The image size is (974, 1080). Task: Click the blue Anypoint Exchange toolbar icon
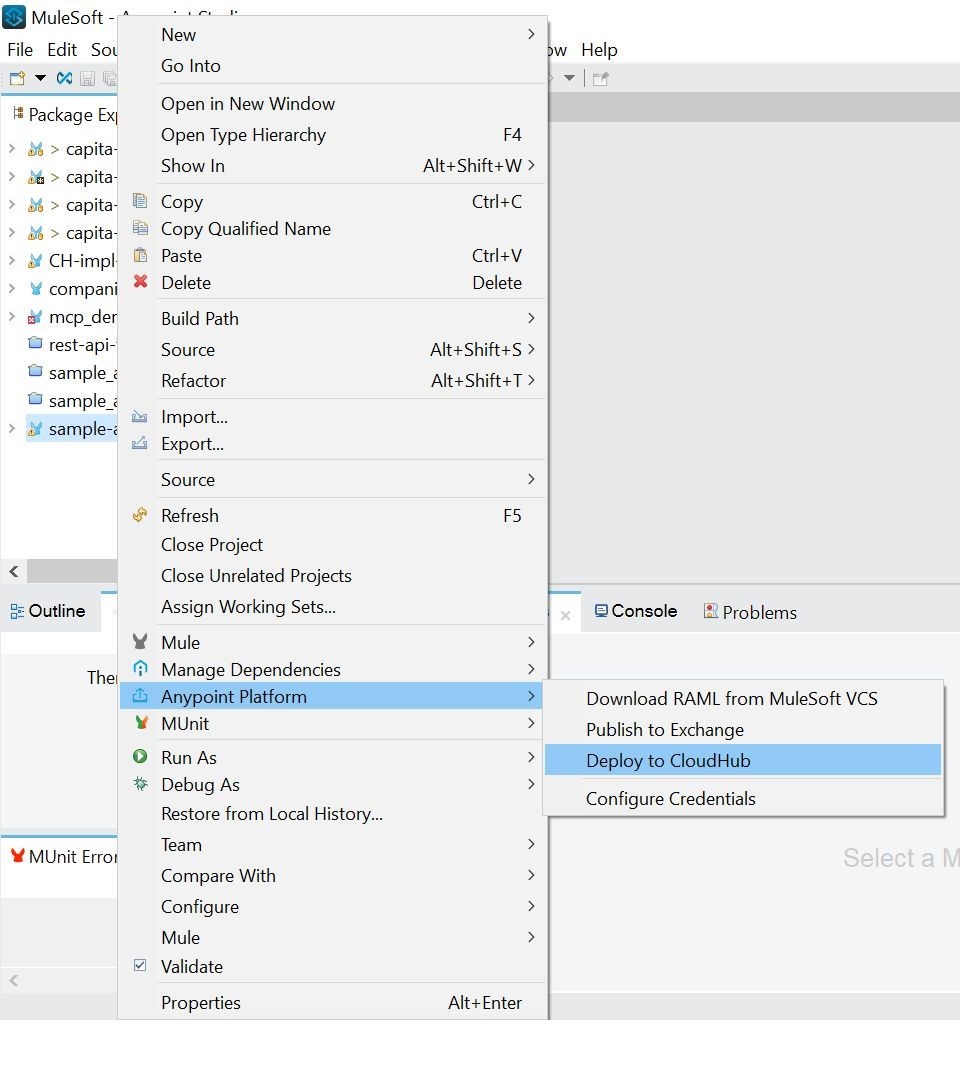pos(64,79)
